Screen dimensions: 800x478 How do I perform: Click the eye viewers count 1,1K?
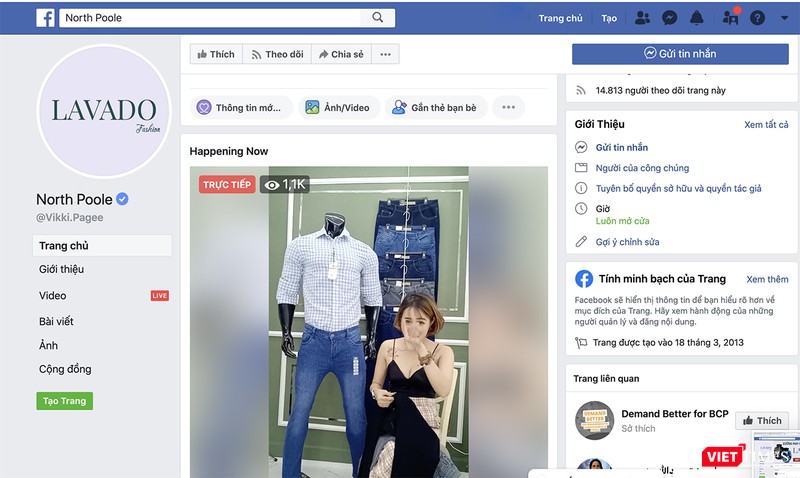tap(285, 185)
